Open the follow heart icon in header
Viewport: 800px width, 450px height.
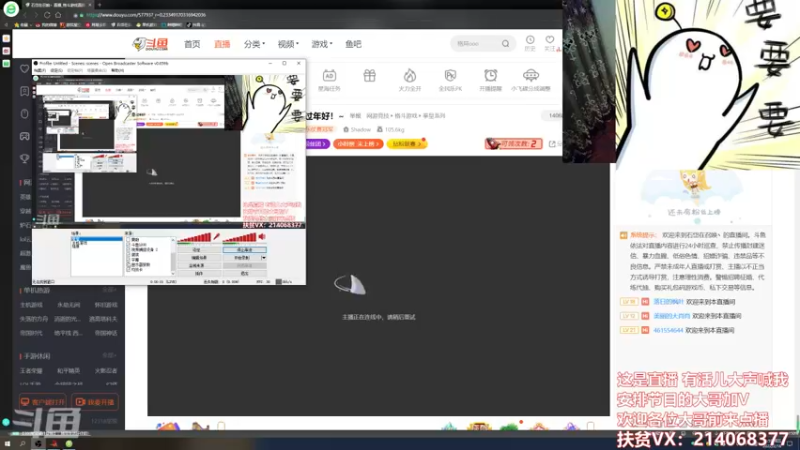pyautogui.click(x=549, y=40)
